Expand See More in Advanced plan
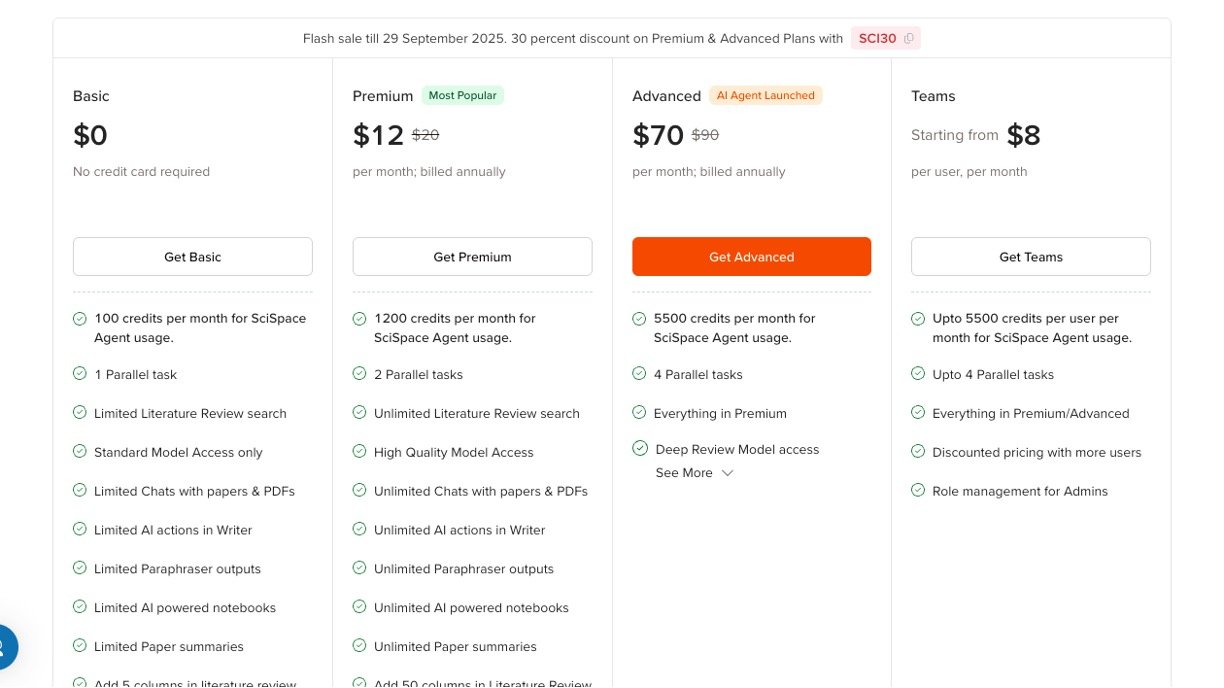 point(684,473)
